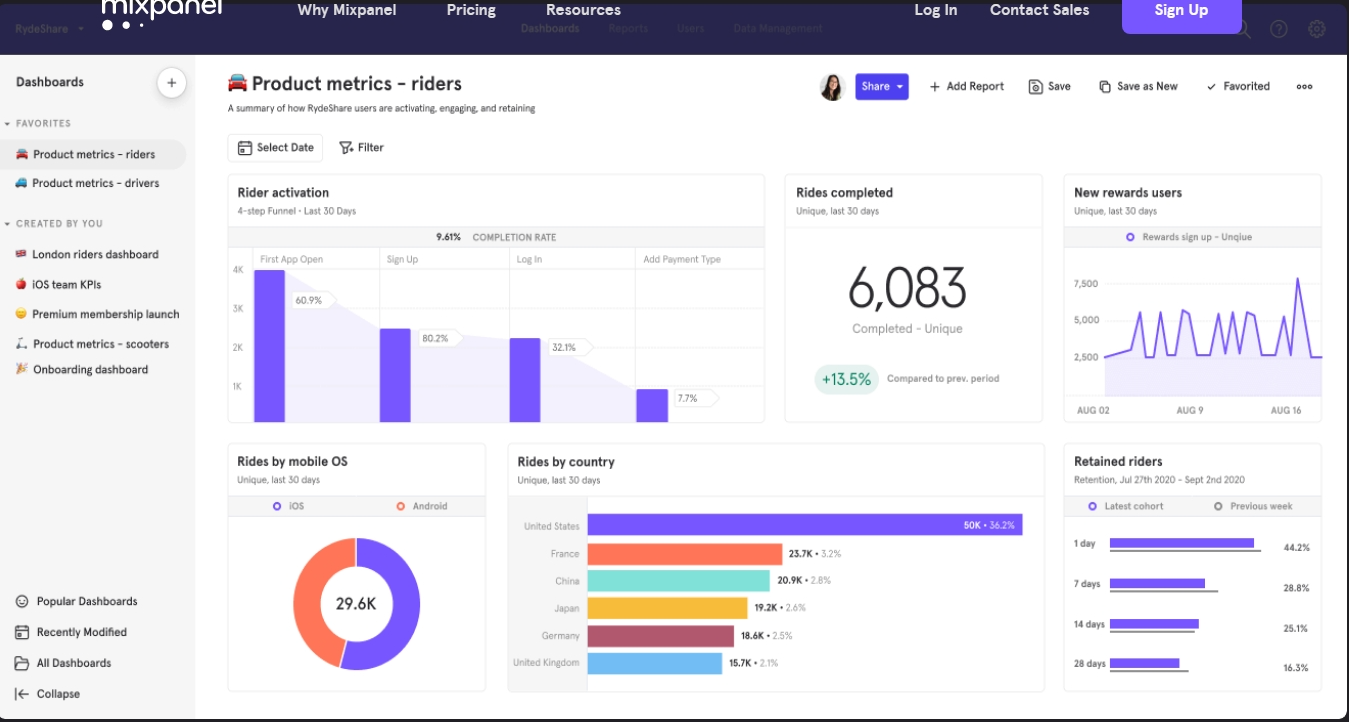Click the plus button next to Dashboards
The height and width of the screenshot is (722, 1349).
tap(171, 83)
